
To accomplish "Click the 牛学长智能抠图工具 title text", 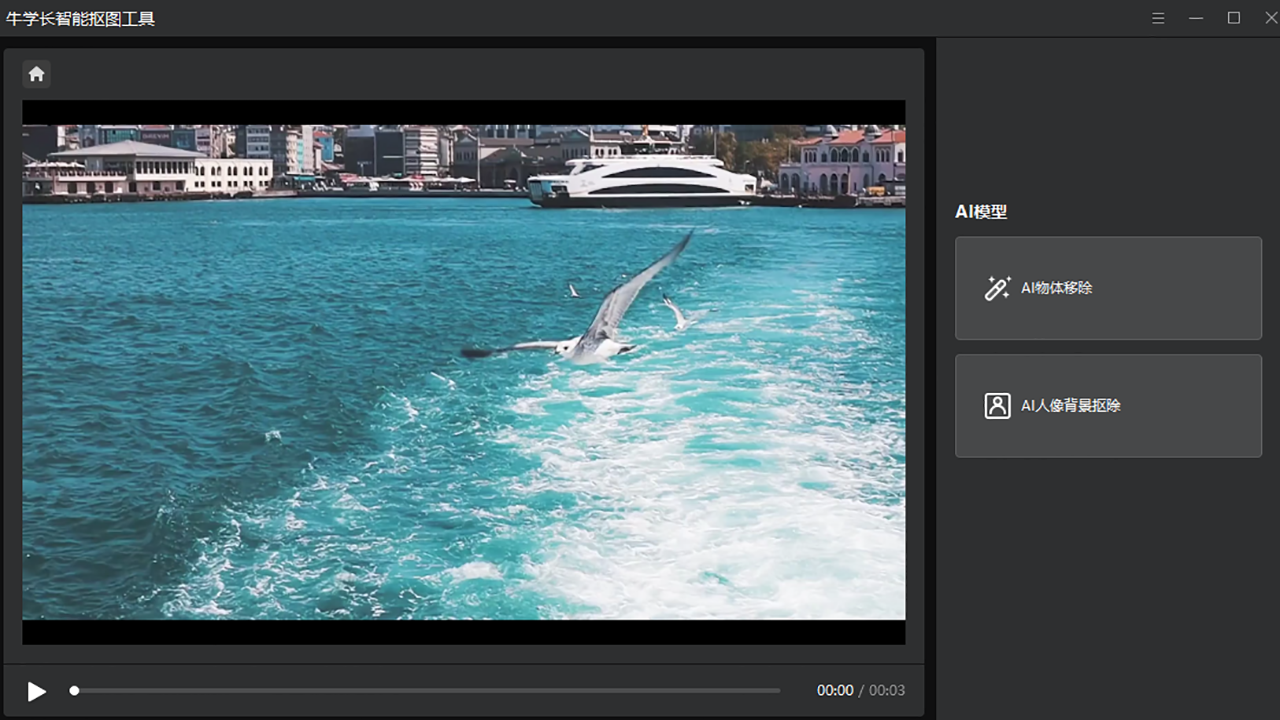I will (x=80, y=19).
